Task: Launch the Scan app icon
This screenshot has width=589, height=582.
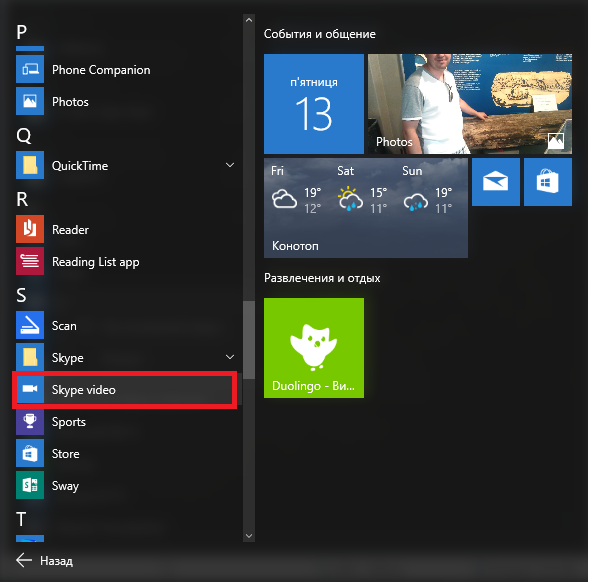Action: (x=30, y=325)
